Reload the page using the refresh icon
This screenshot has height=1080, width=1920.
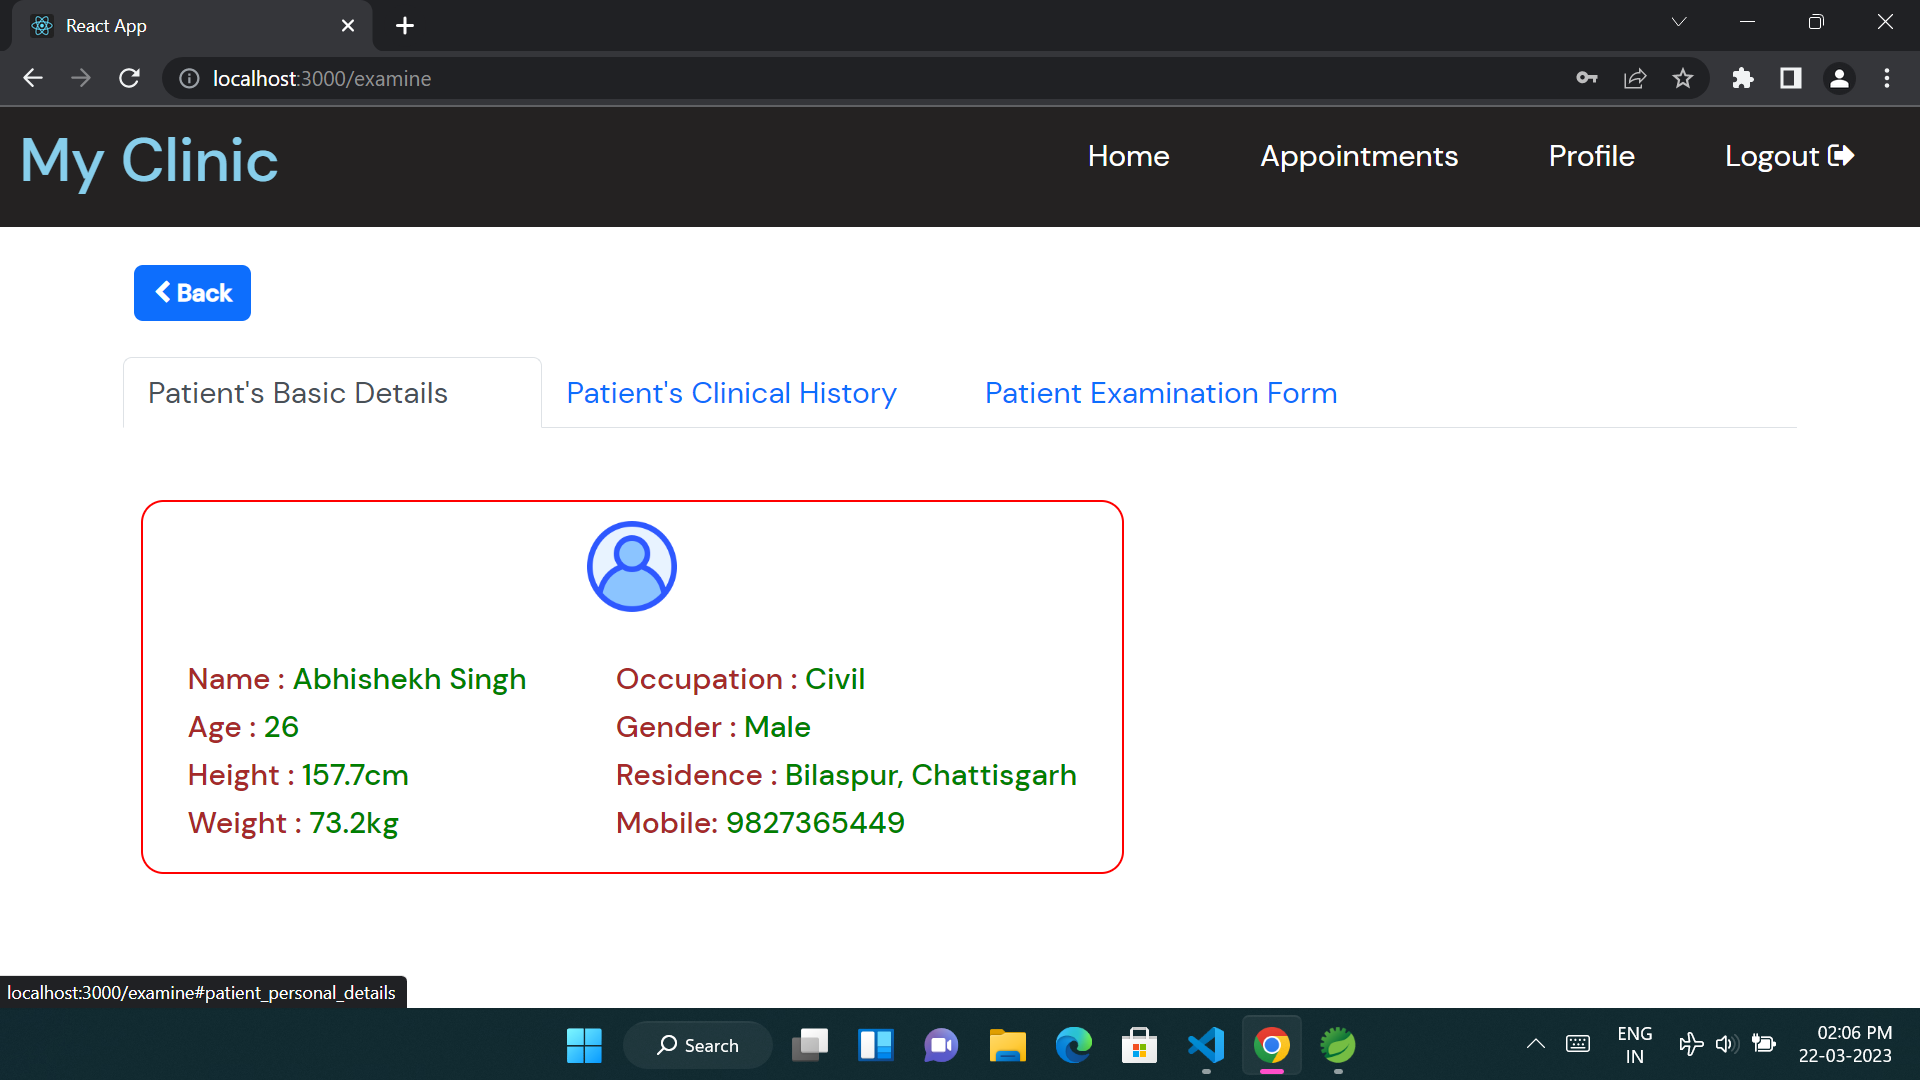(x=129, y=78)
